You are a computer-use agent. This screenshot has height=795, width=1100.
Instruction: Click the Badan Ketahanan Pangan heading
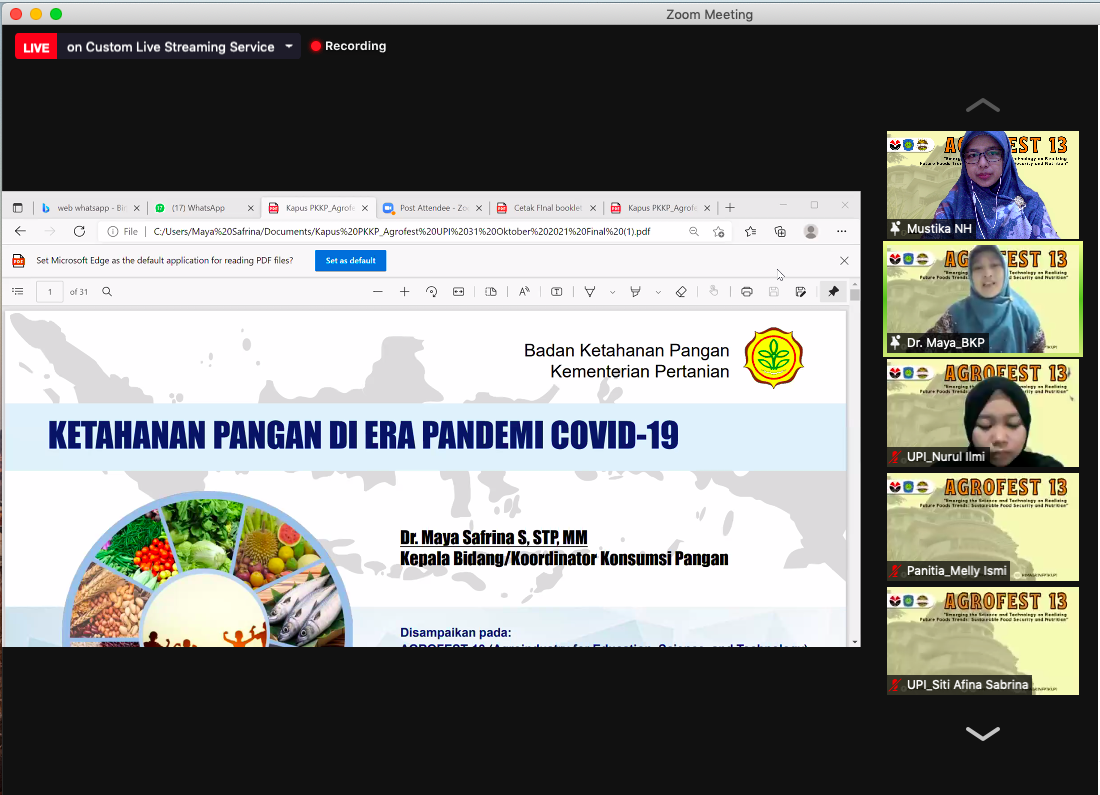click(626, 350)
